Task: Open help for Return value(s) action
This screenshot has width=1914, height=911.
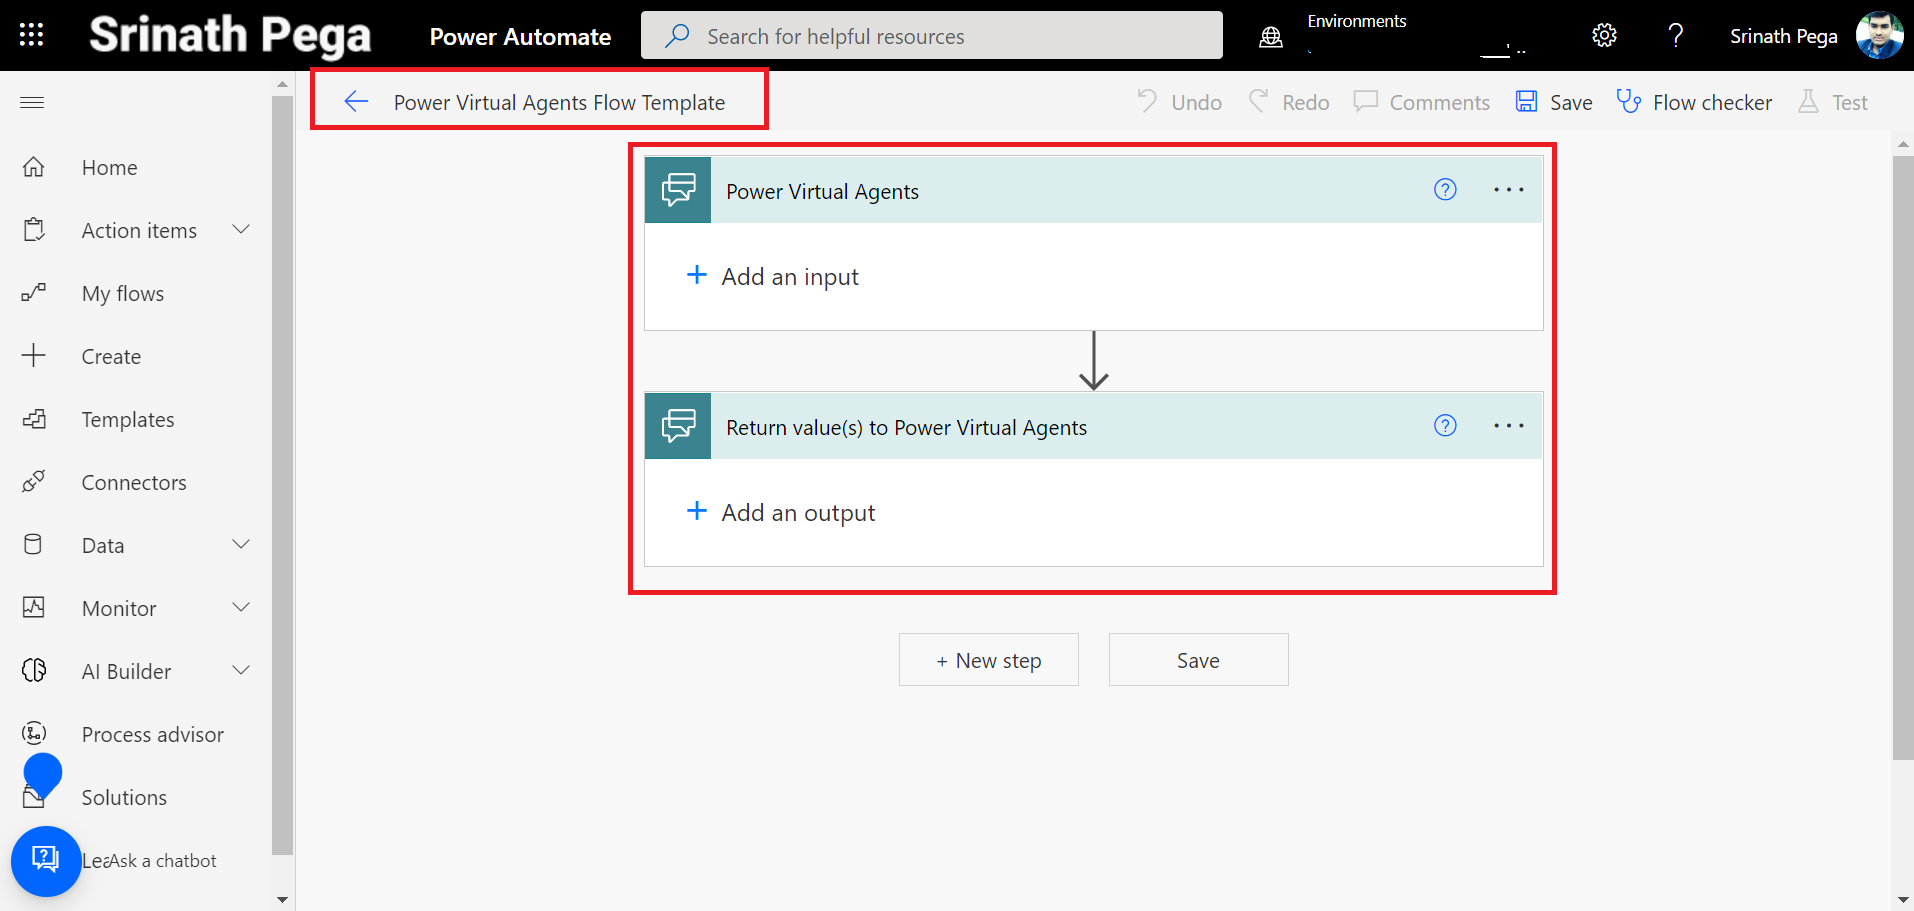Action: click(x=1444, y=426)
